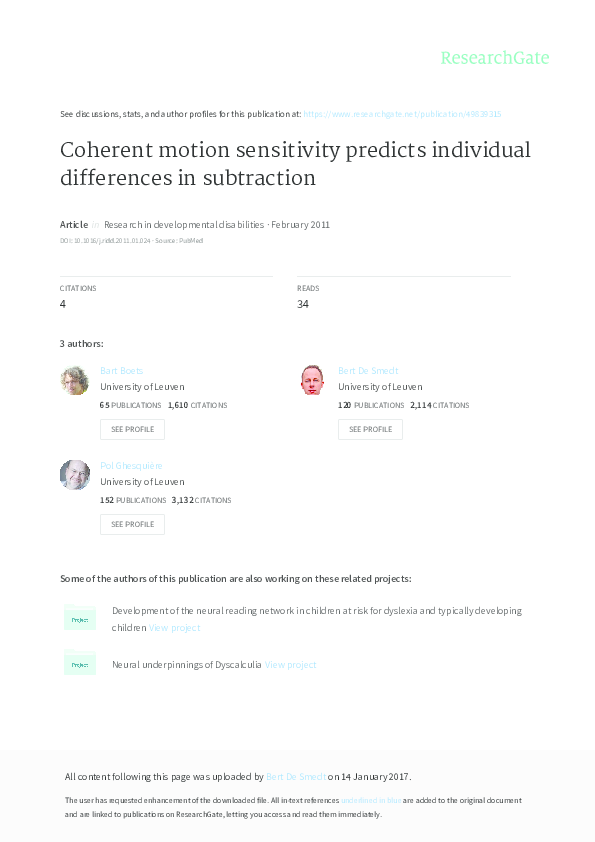Image resolution: width=595 pixels, height=842 pixels.
Task: Open the researchgate.net publication URL link
Action: pos(402,114)
